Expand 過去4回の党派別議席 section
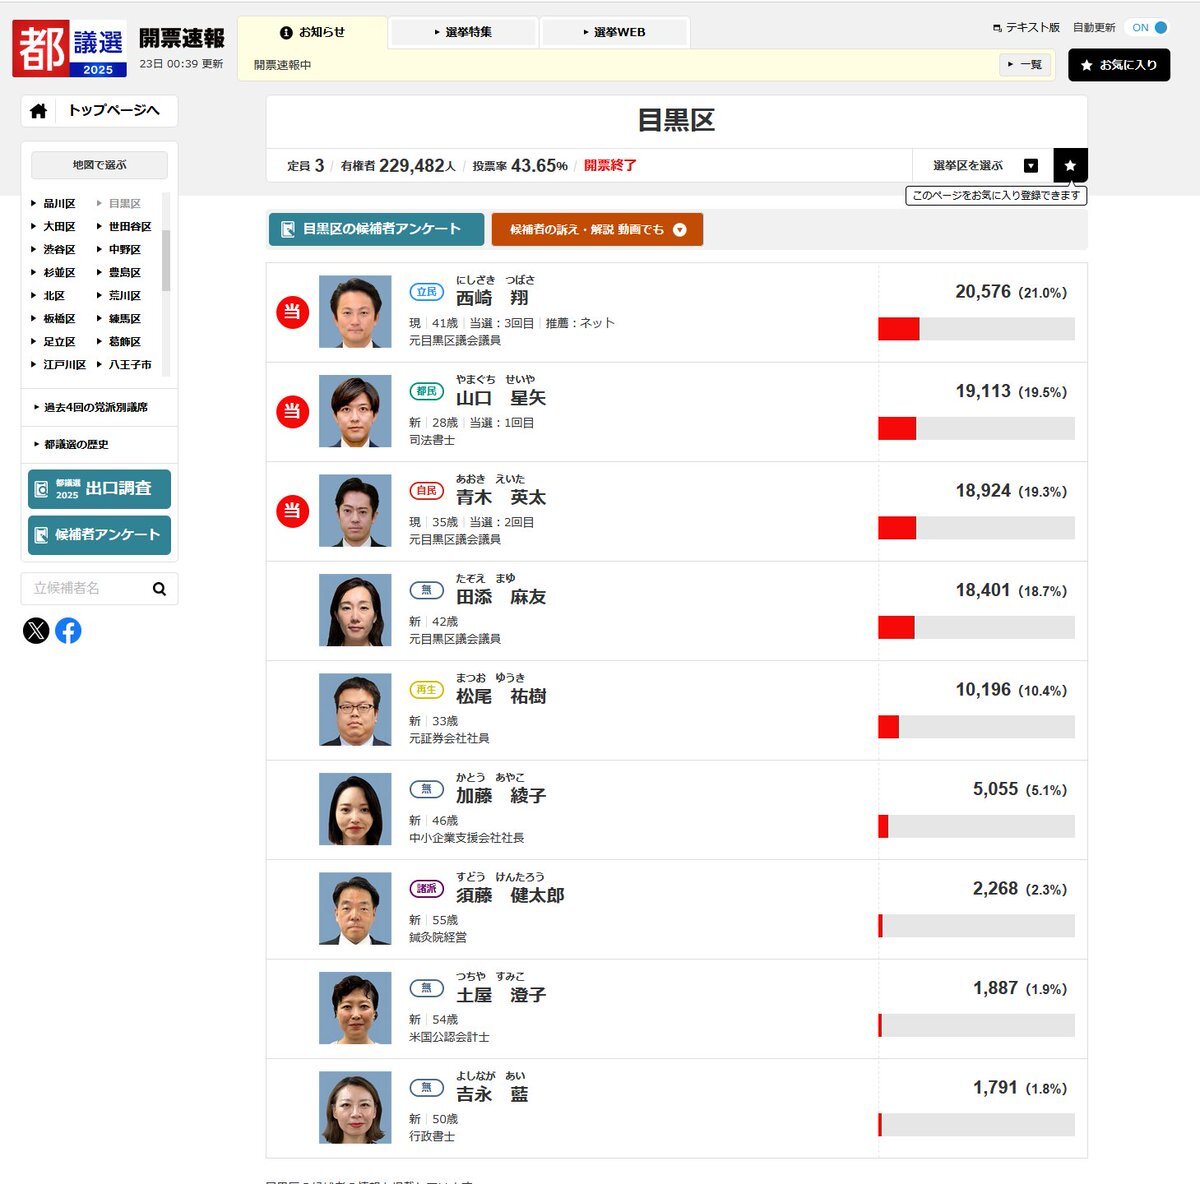This screenshot has width=1200, height=1184. [x=96, y=407]
